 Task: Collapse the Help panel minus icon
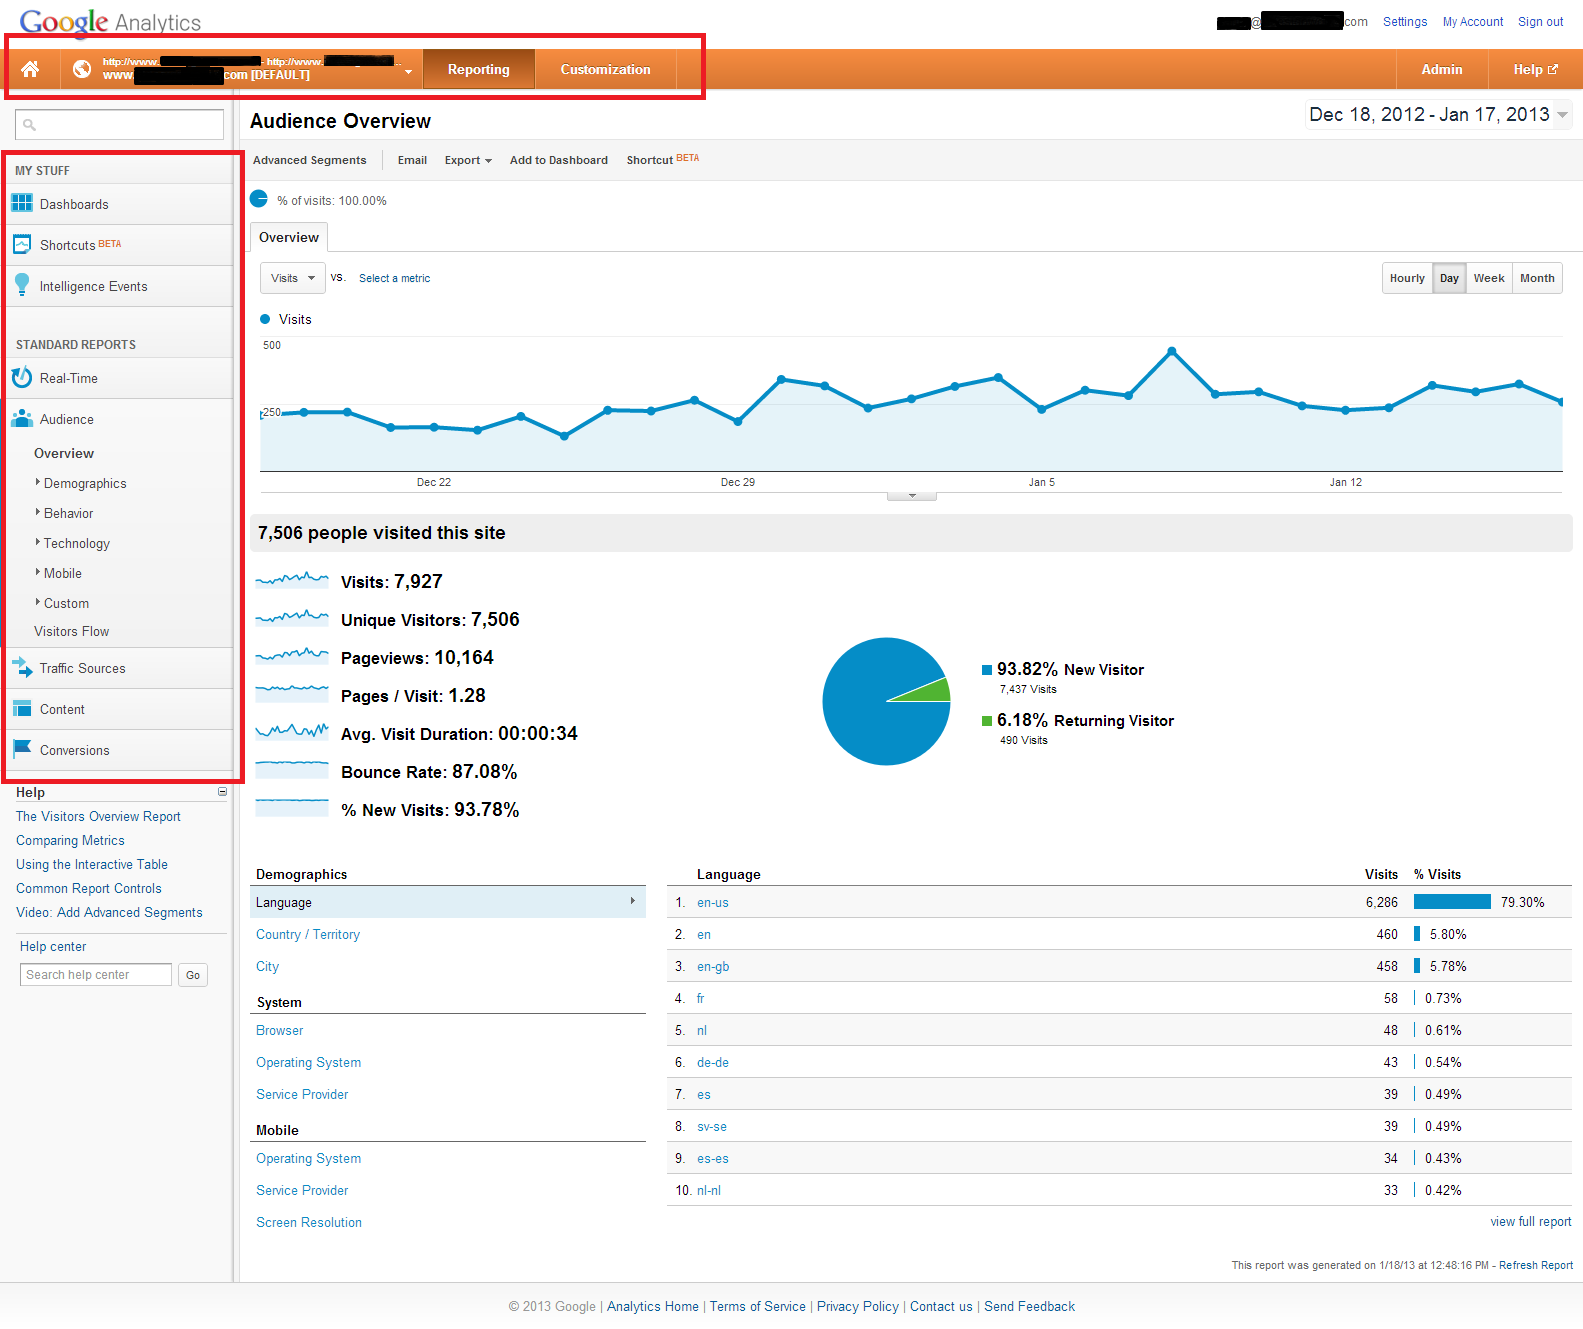(222, 792)
